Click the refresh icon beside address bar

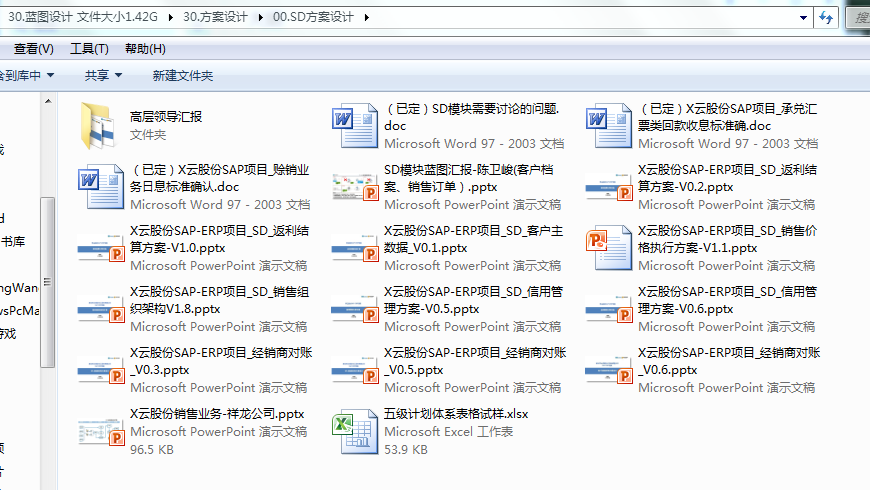click(x=826, y=18)
